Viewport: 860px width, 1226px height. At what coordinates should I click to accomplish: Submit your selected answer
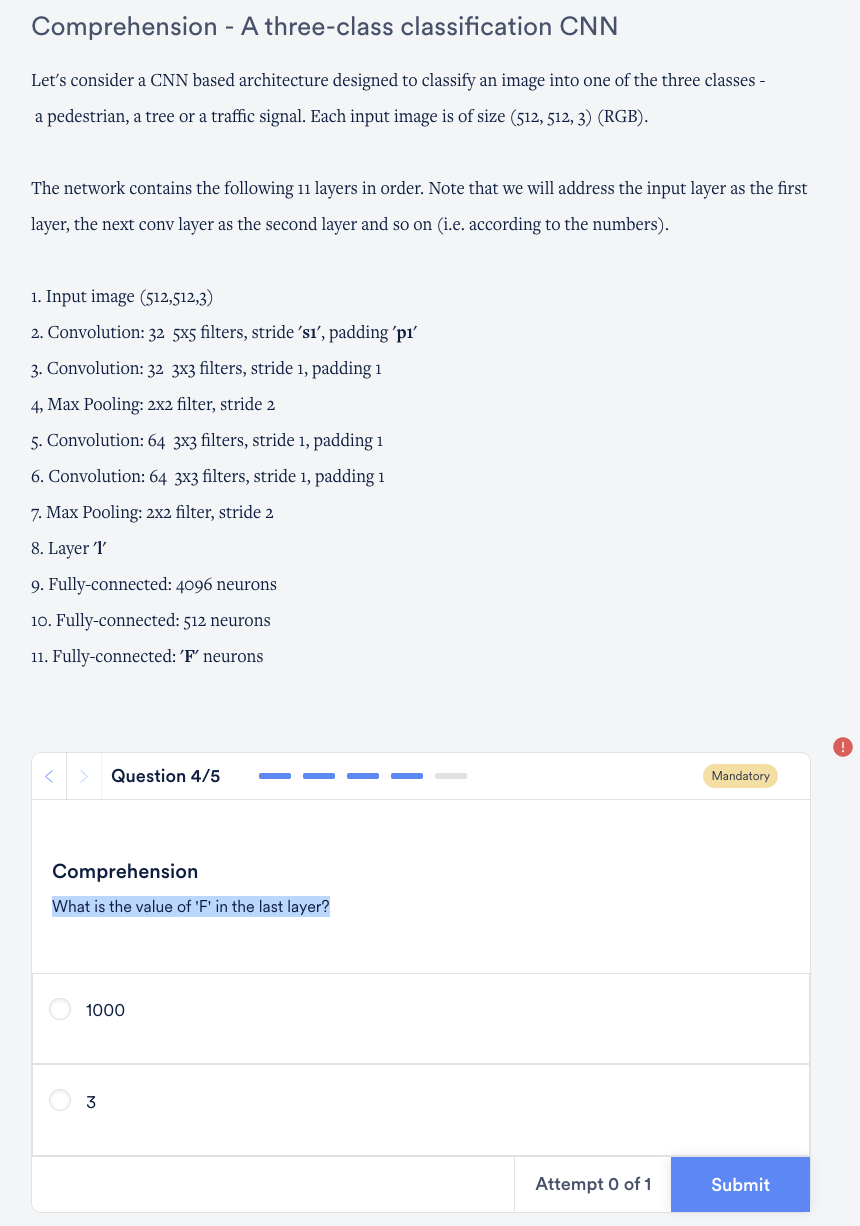point(740,1184)
